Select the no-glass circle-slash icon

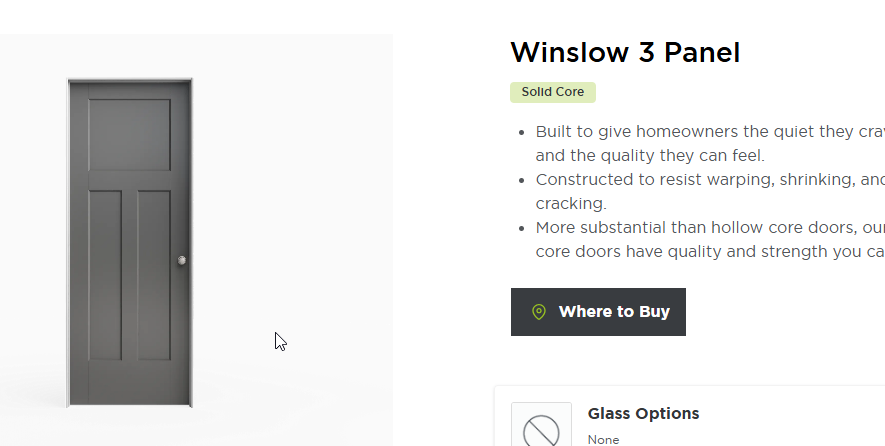541,430
